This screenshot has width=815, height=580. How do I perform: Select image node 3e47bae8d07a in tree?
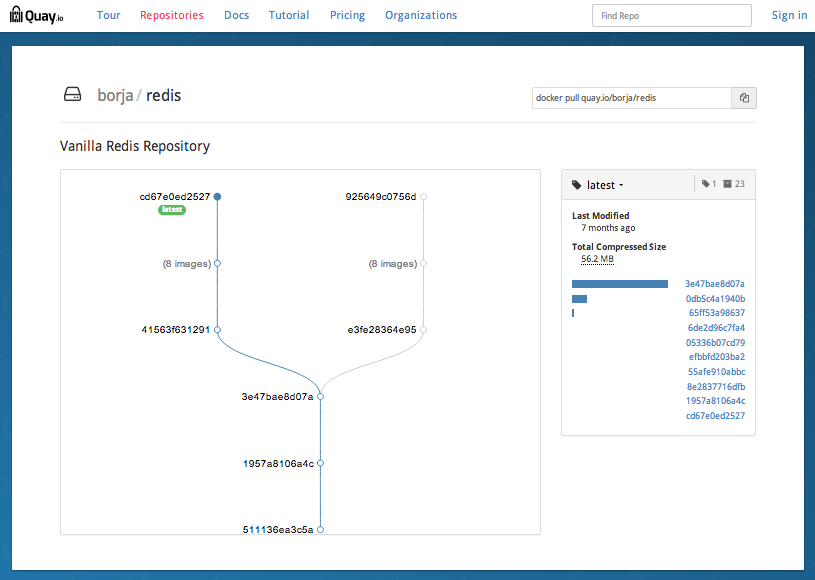(320, 397)
